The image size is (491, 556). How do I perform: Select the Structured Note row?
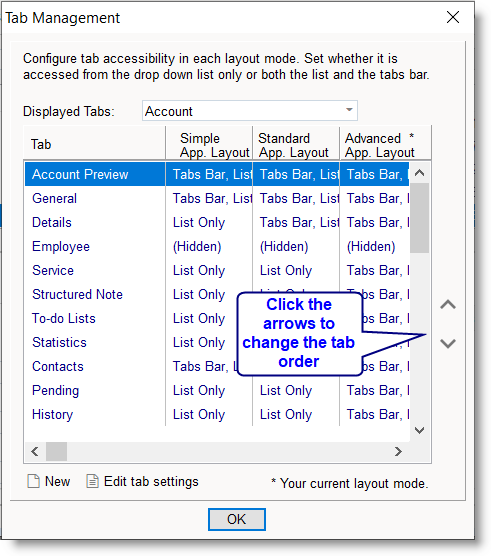click(x=217, y=295)
